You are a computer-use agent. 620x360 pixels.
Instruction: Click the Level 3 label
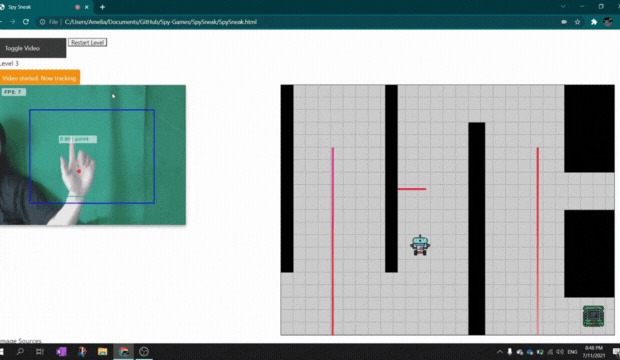pyautogui.click(x=9, y=63)
